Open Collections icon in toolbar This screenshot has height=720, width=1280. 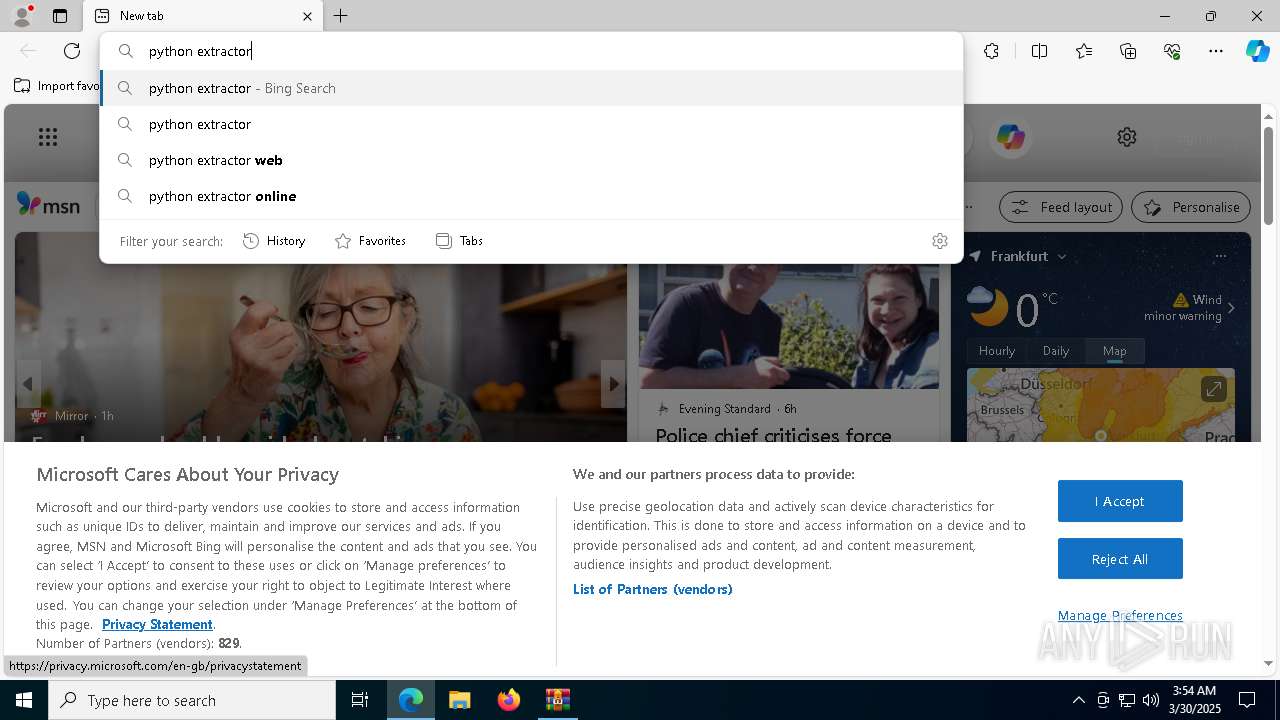click(x=1128, y=51)
